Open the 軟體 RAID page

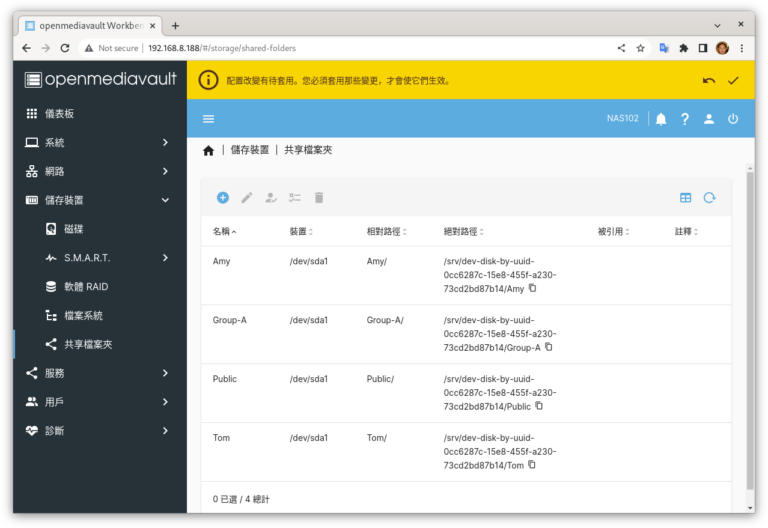(x=100, y=287)
